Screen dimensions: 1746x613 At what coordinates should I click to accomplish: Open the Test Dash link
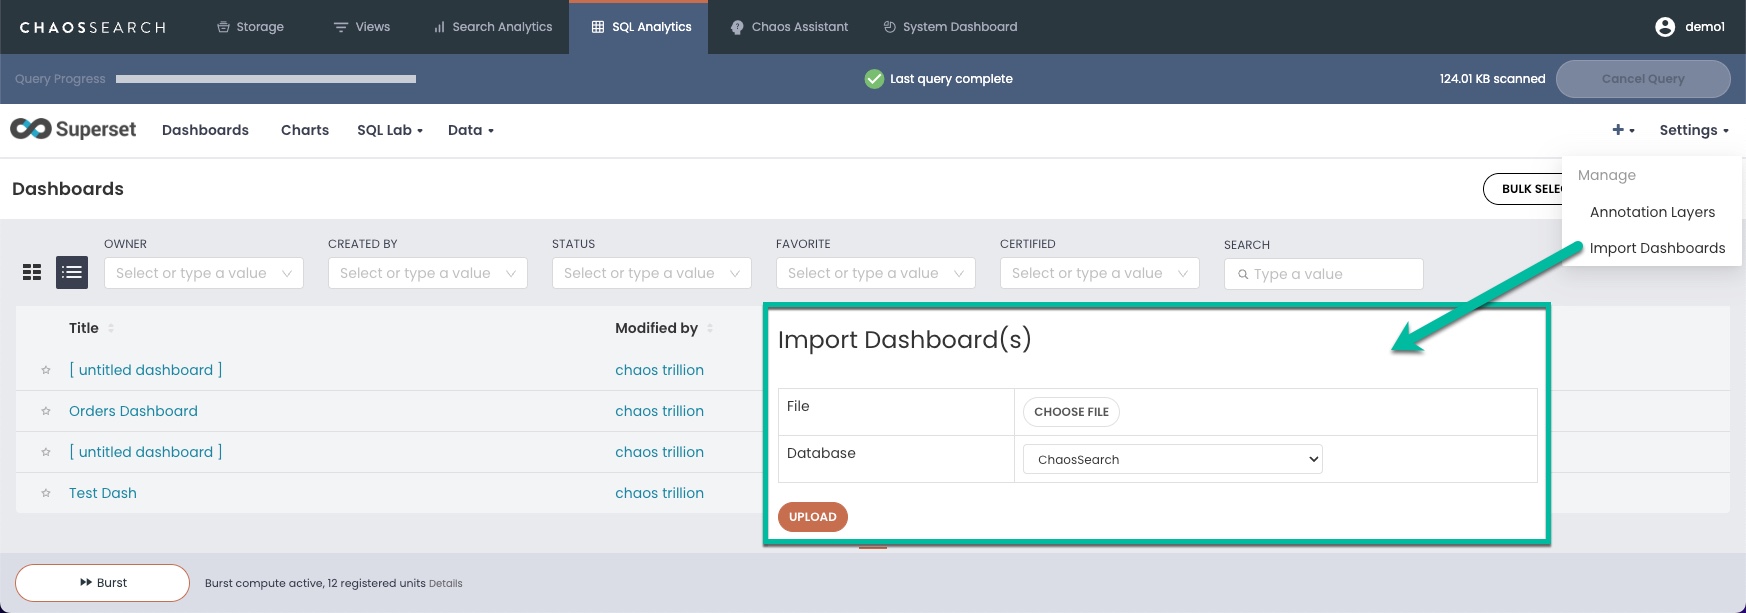click(103, 493)
